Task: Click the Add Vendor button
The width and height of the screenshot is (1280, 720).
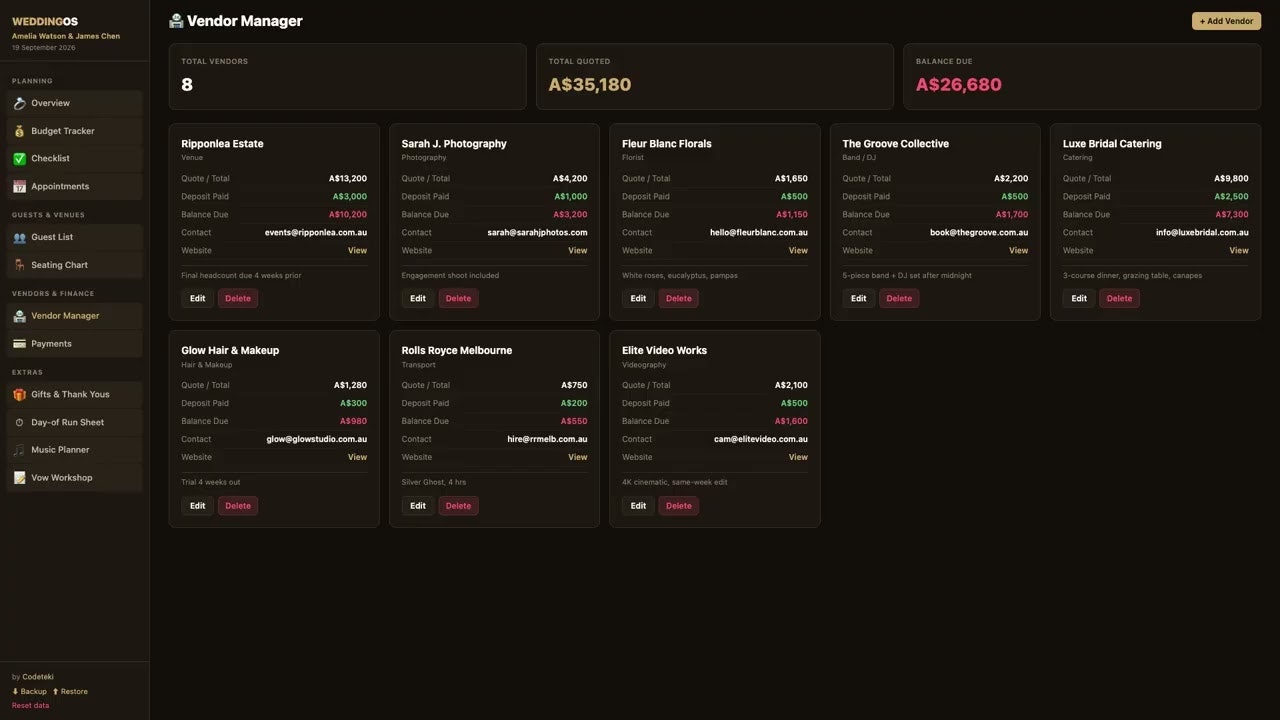Action: tap(1226, 21)
